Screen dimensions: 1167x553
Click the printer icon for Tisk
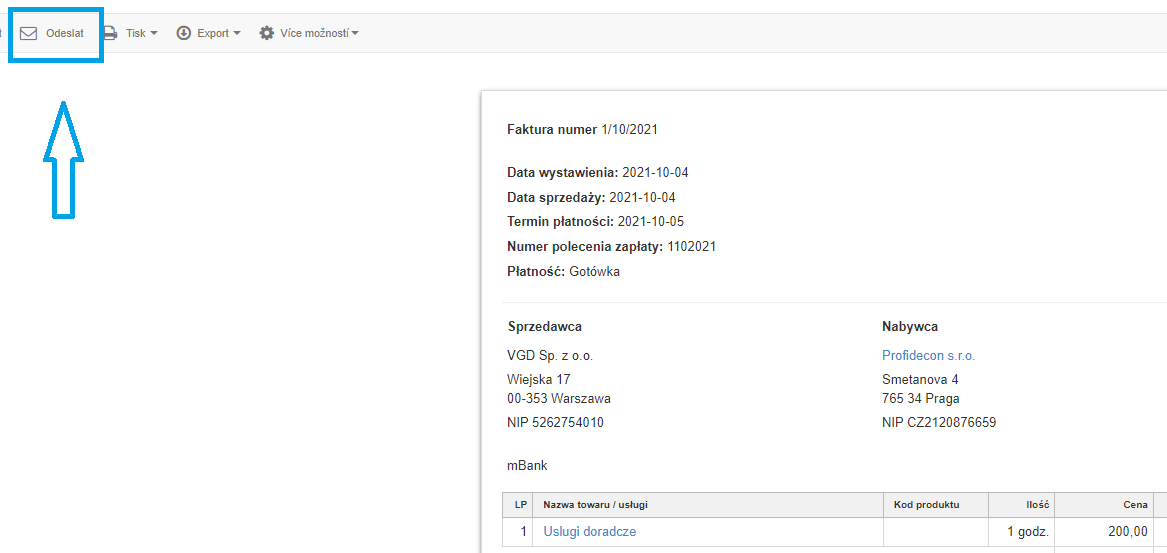tap(110, 33)
